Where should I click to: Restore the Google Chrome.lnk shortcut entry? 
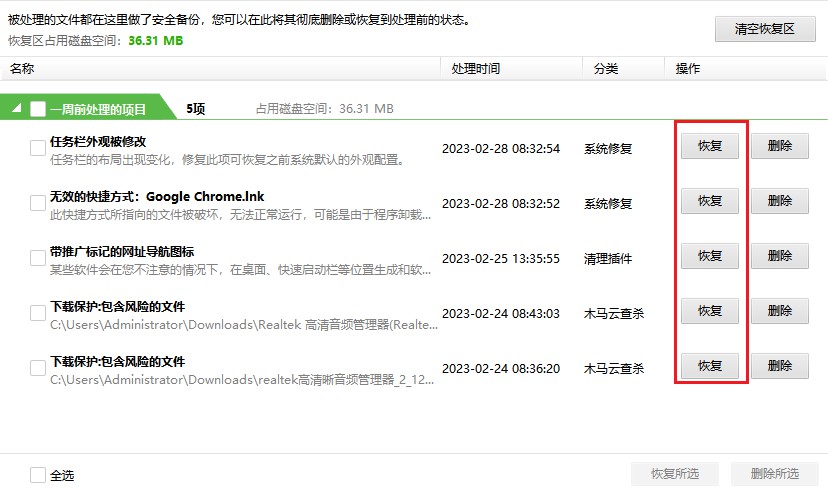point(710,201)
